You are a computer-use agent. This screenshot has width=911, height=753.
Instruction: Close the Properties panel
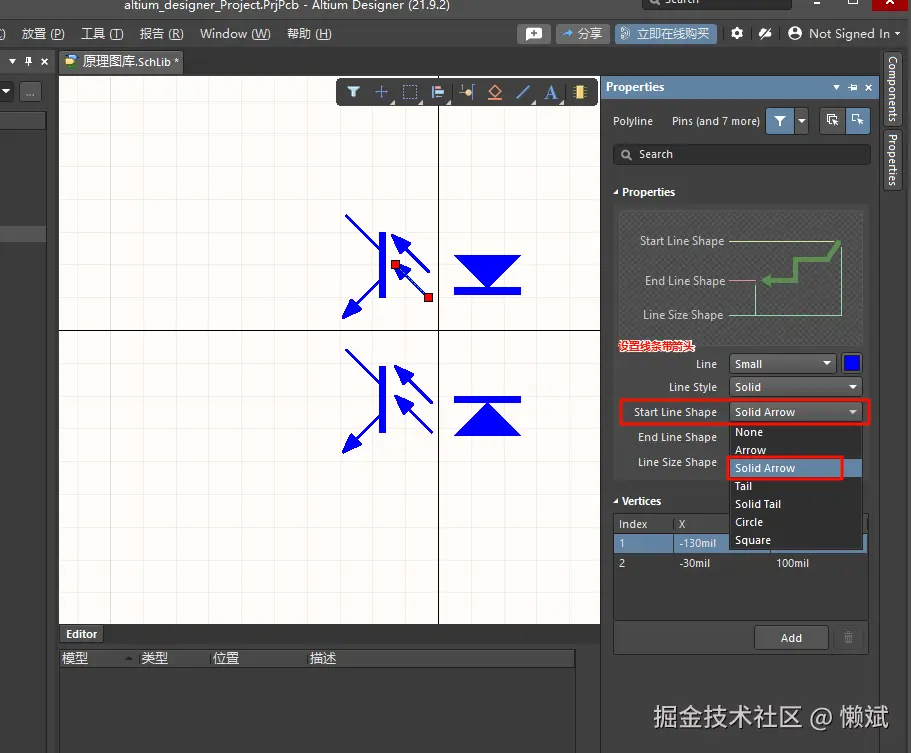point(869,87)
